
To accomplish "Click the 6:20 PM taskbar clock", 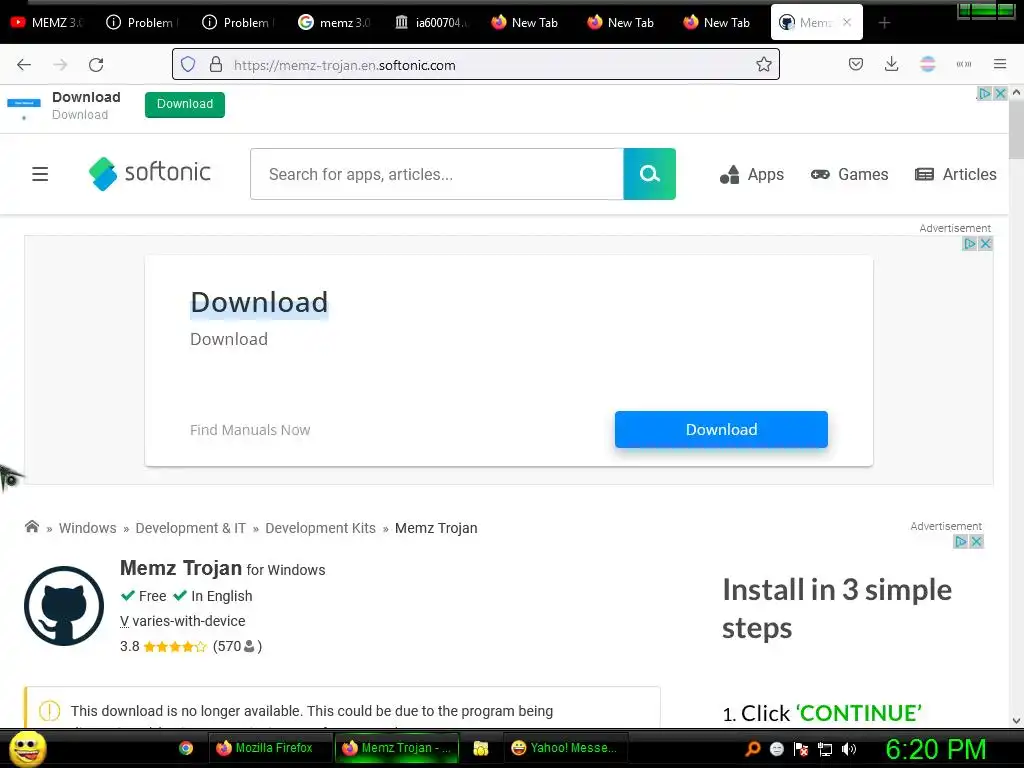I will [936, 749].
